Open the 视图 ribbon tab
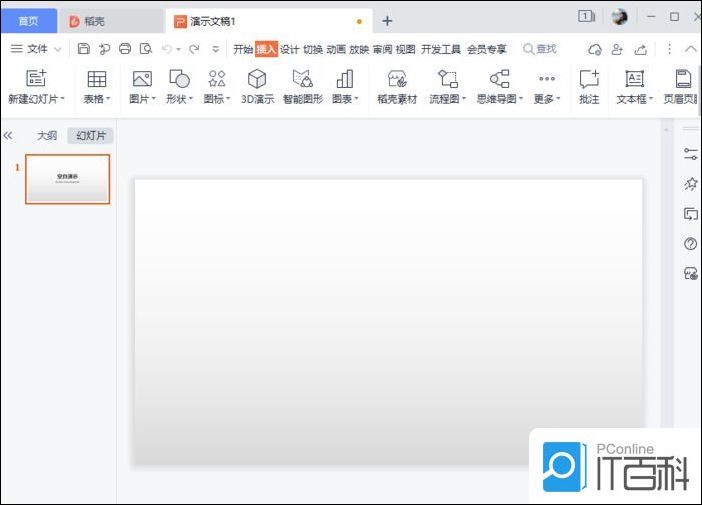Image resolution: width=702 pixels, height=505 pixels. pyautogui.click(x=406, y=49)
